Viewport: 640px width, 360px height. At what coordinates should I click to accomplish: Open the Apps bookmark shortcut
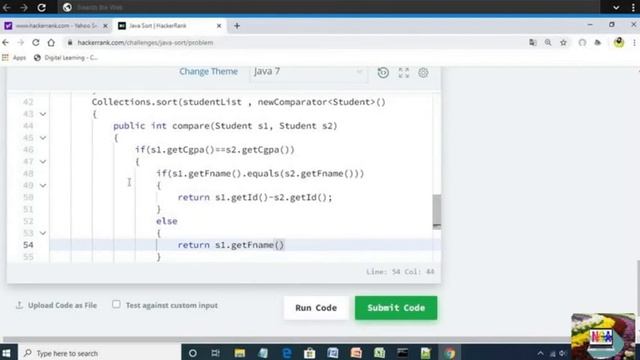[14, 58]
